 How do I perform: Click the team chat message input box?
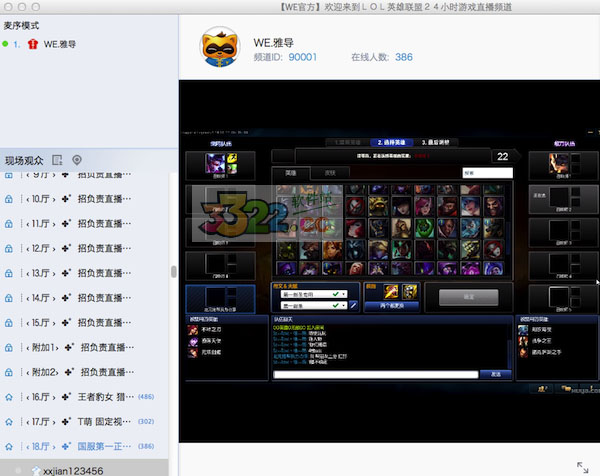click(x=376, y=374)
